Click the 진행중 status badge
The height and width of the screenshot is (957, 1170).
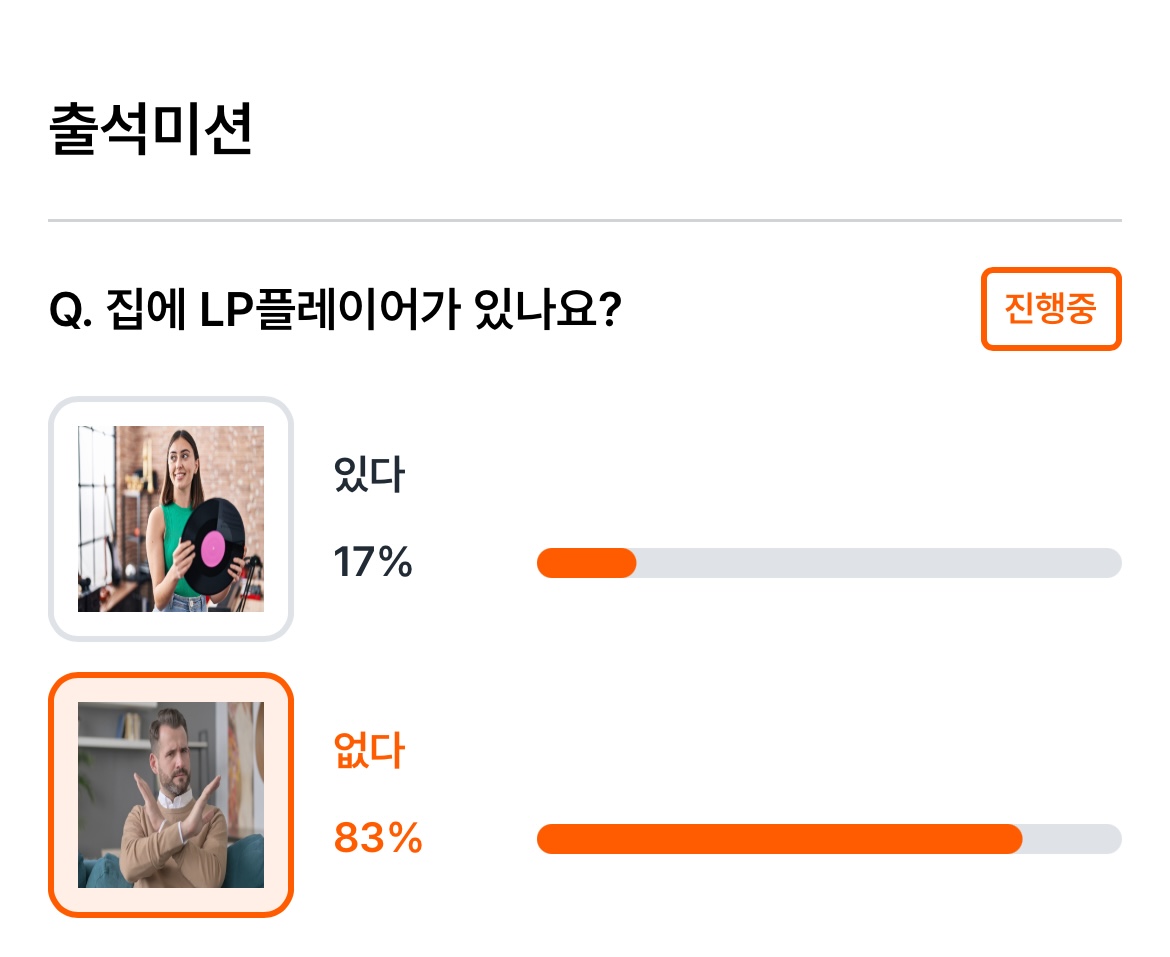point(1051,308)
